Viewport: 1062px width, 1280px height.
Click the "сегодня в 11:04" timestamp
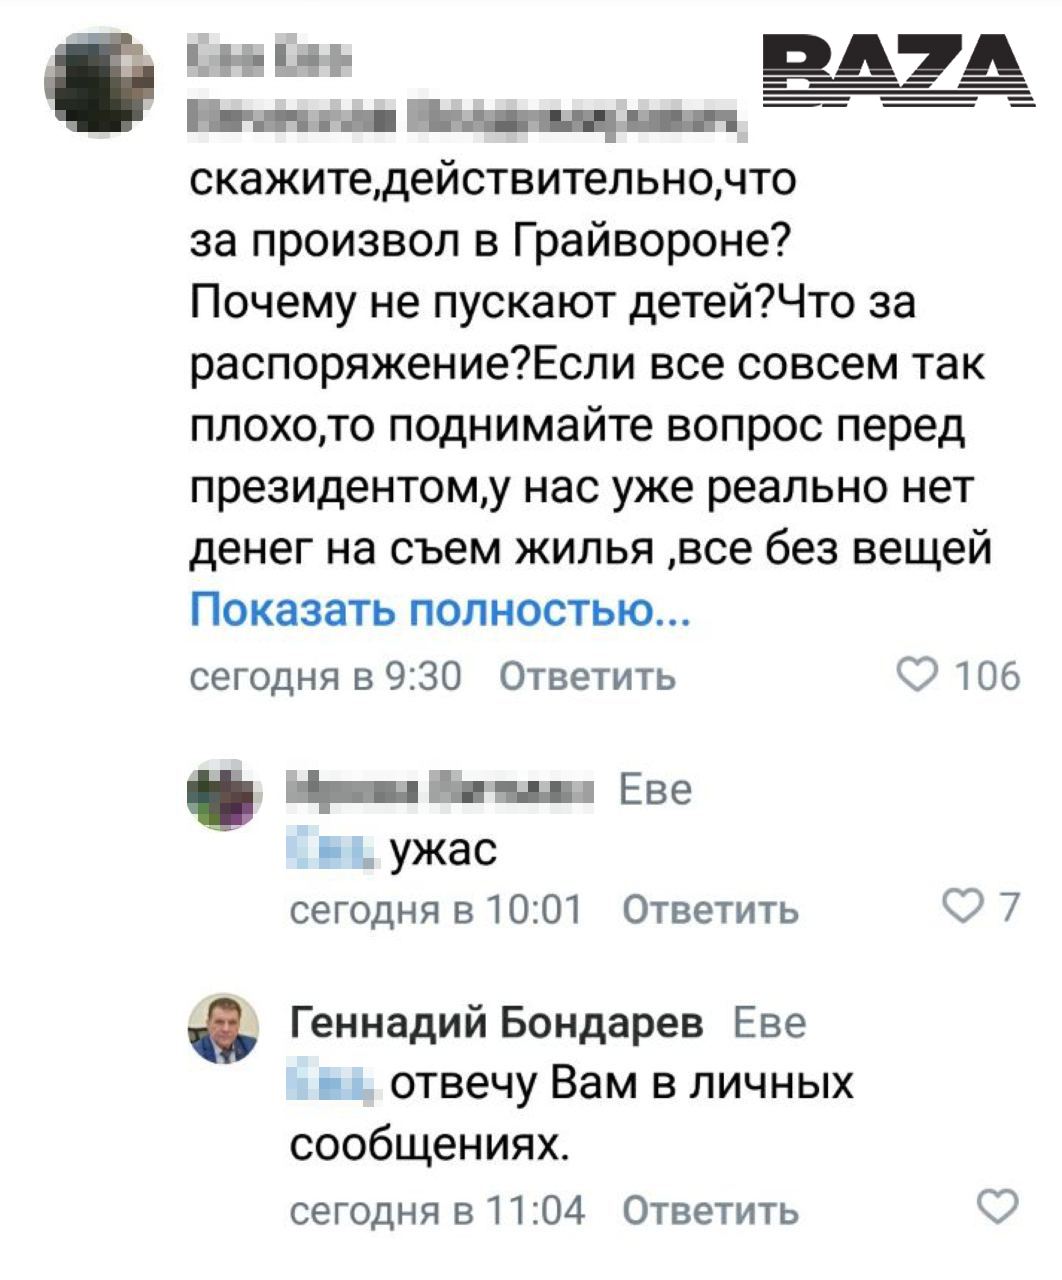437,1211
